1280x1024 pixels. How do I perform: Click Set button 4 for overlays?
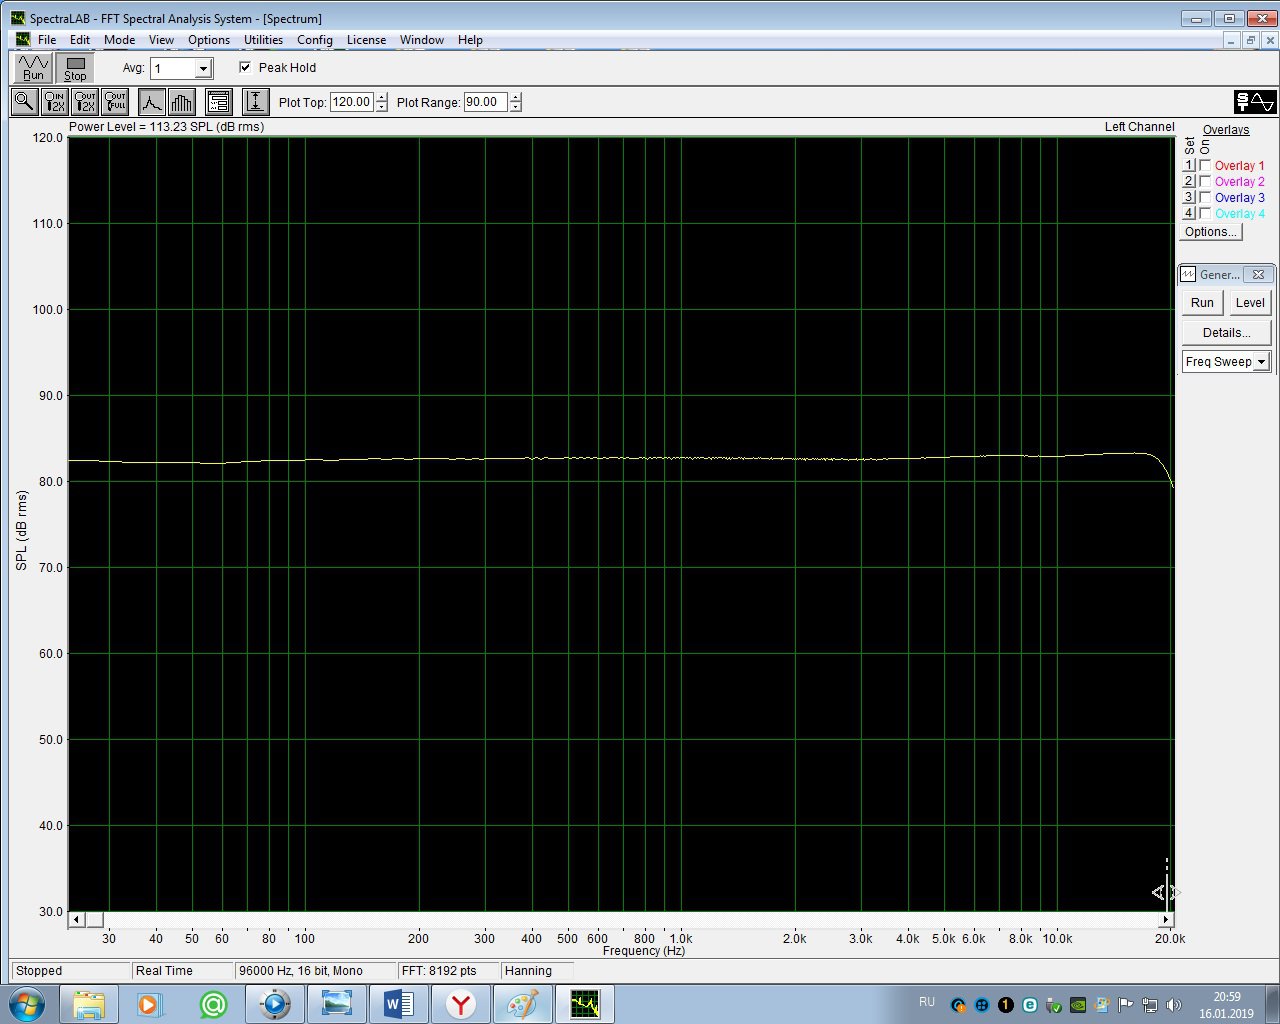click(1189, 214)
